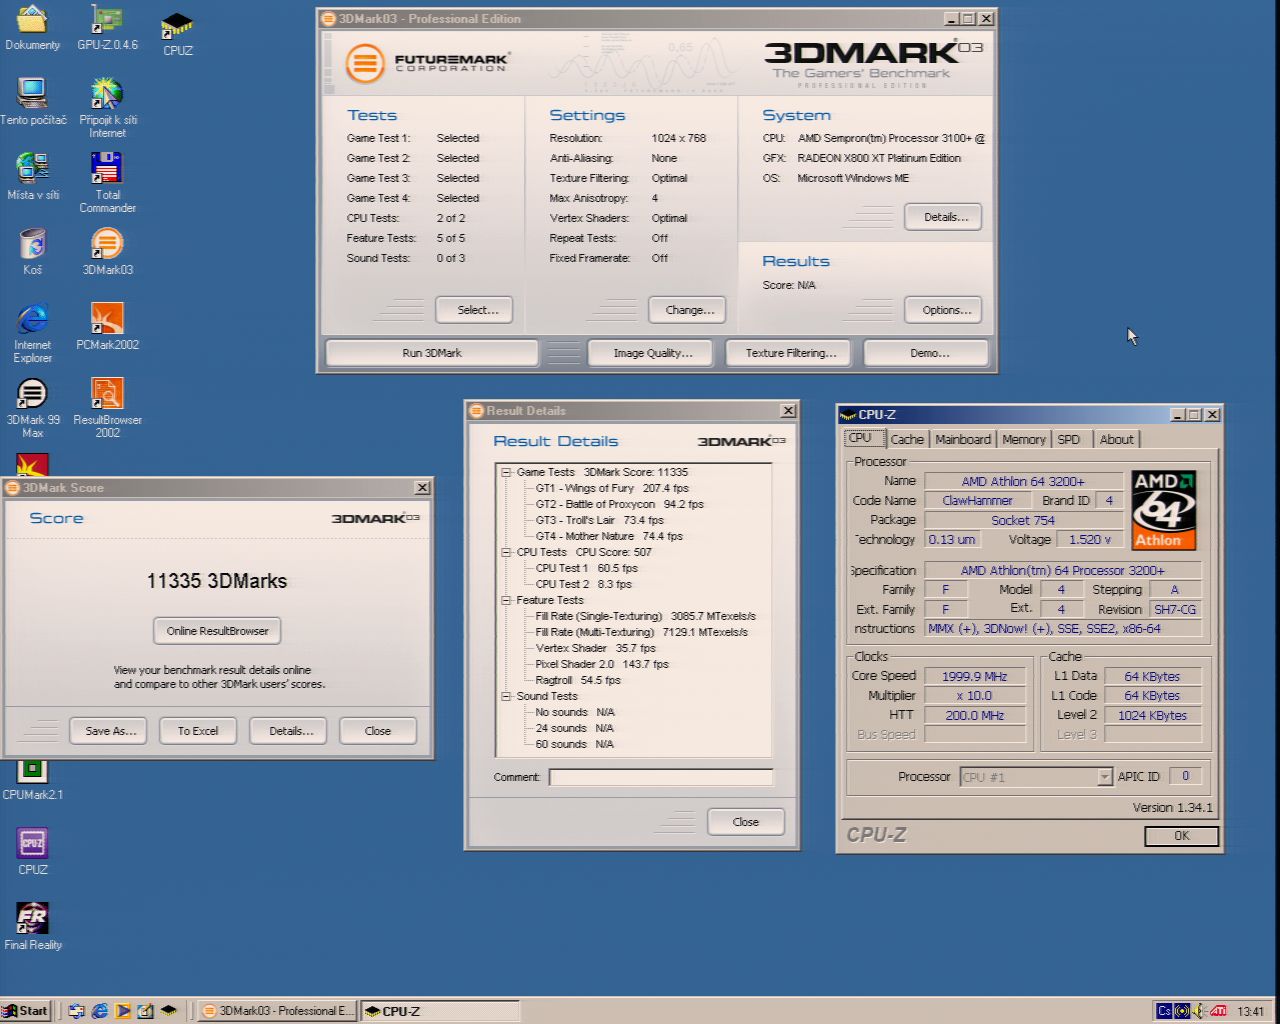Image resolution: width=1280 pixels, height=1024 pixels.
Task: Select Pixel Shader 2.0 result row
Action: 602,664
